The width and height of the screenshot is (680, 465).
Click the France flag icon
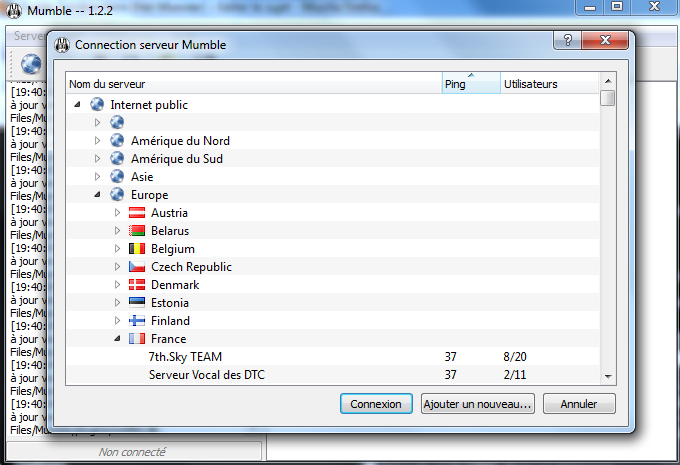pyautogui.click(x=137, y=338)
